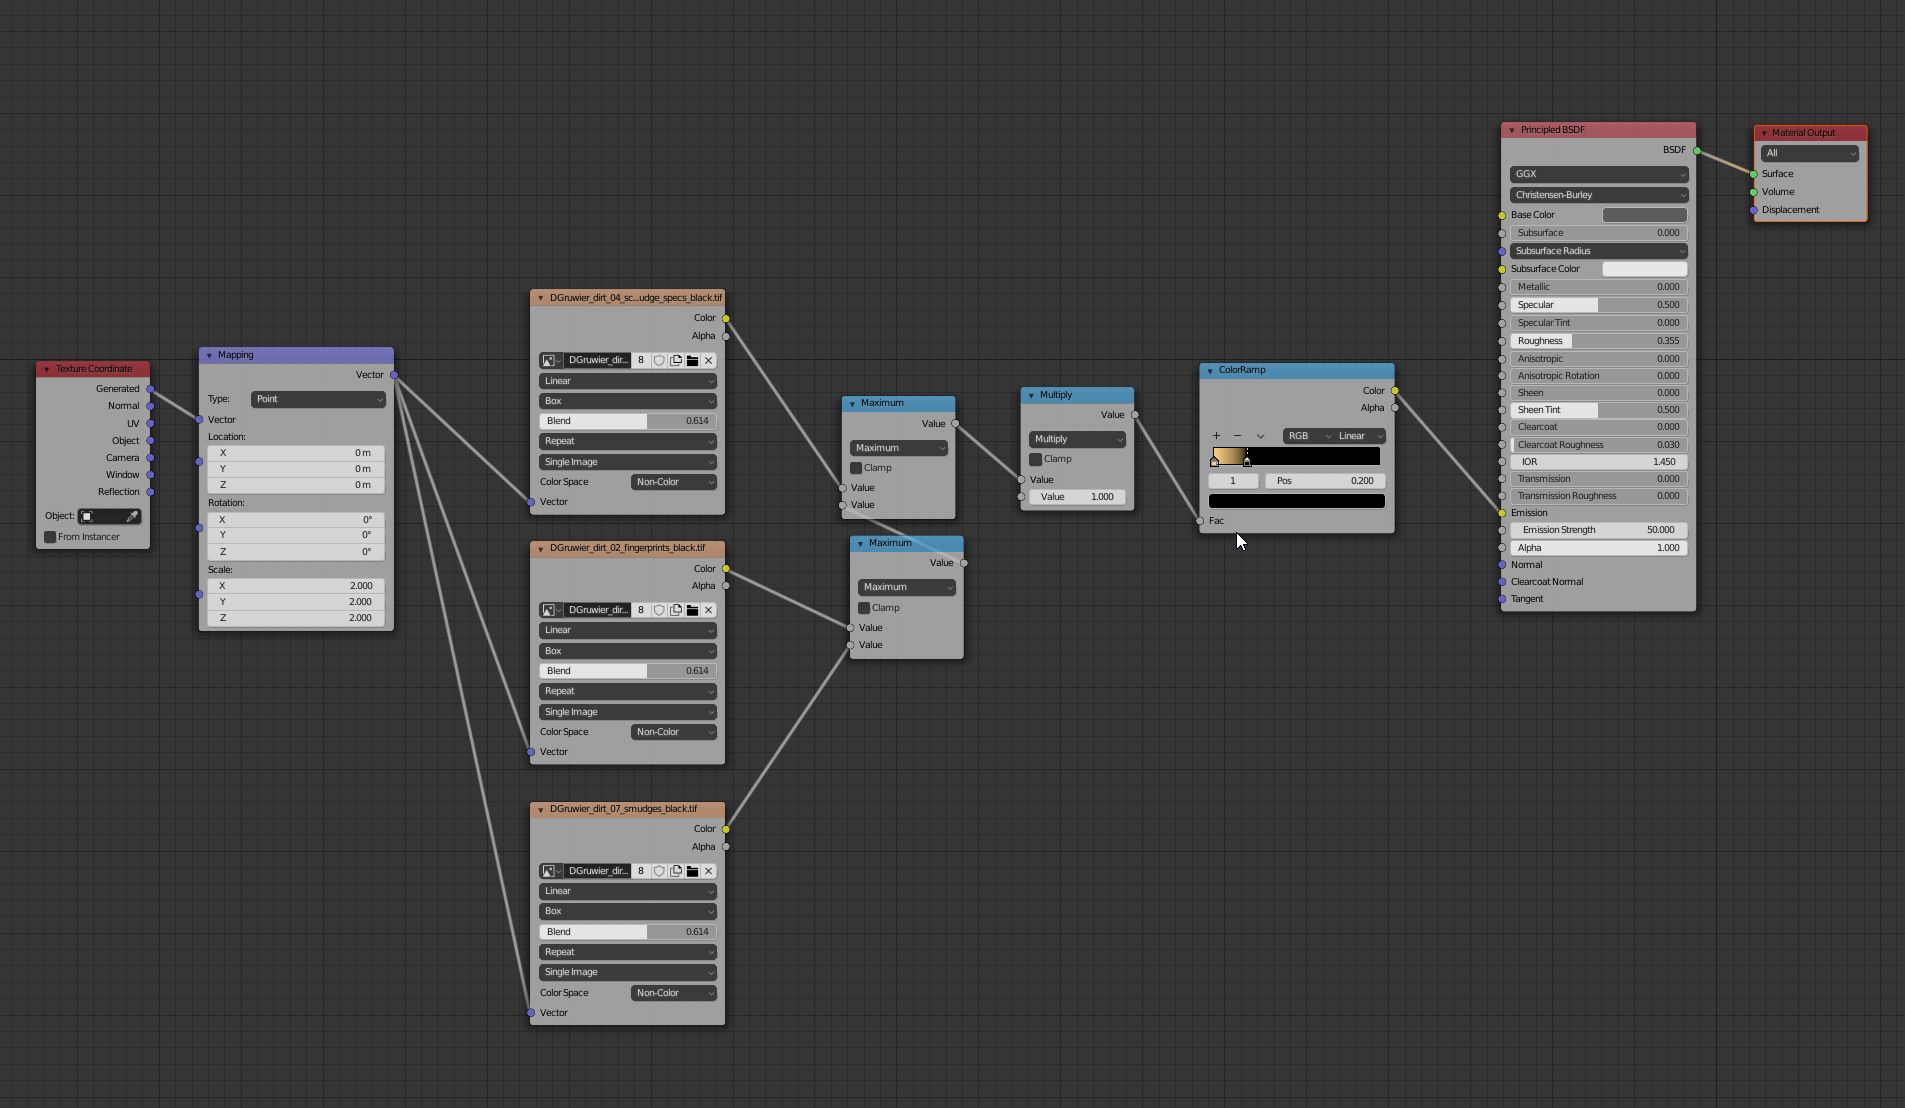Screen dimensions: 1905x1108
Task: Unlink image with X in scudge_specs node
Action: coord(709,360)
